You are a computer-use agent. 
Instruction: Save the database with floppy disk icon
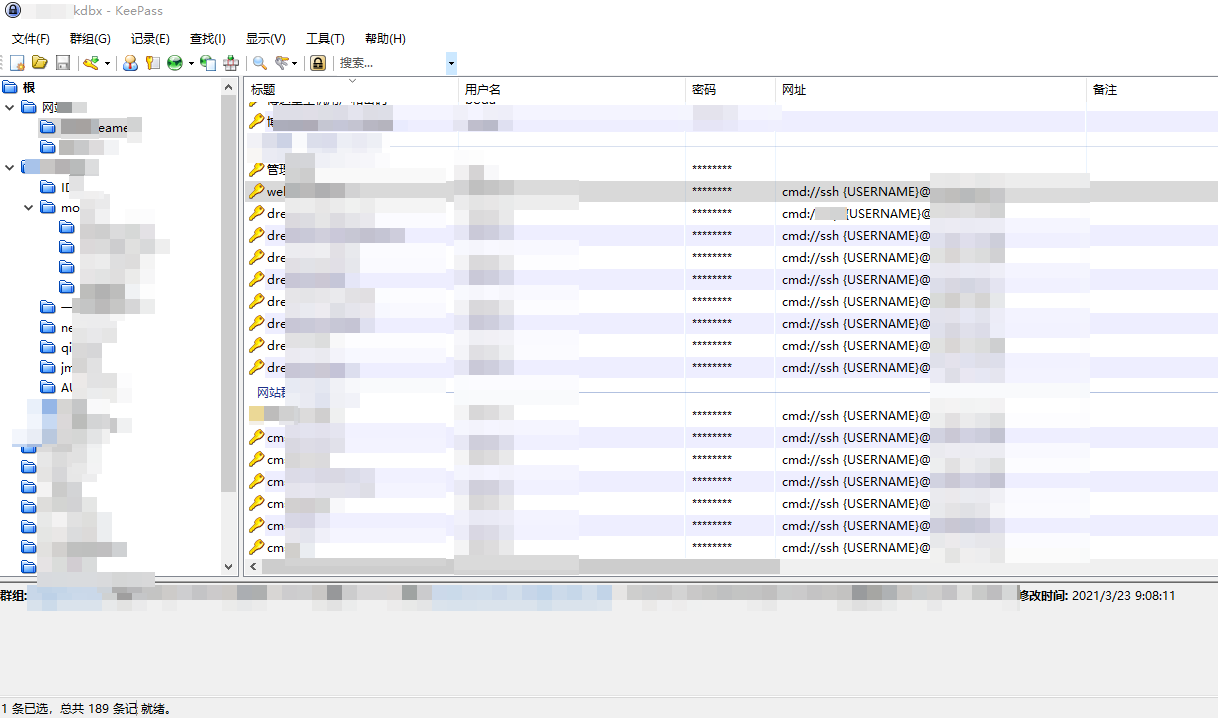point(63,63)
